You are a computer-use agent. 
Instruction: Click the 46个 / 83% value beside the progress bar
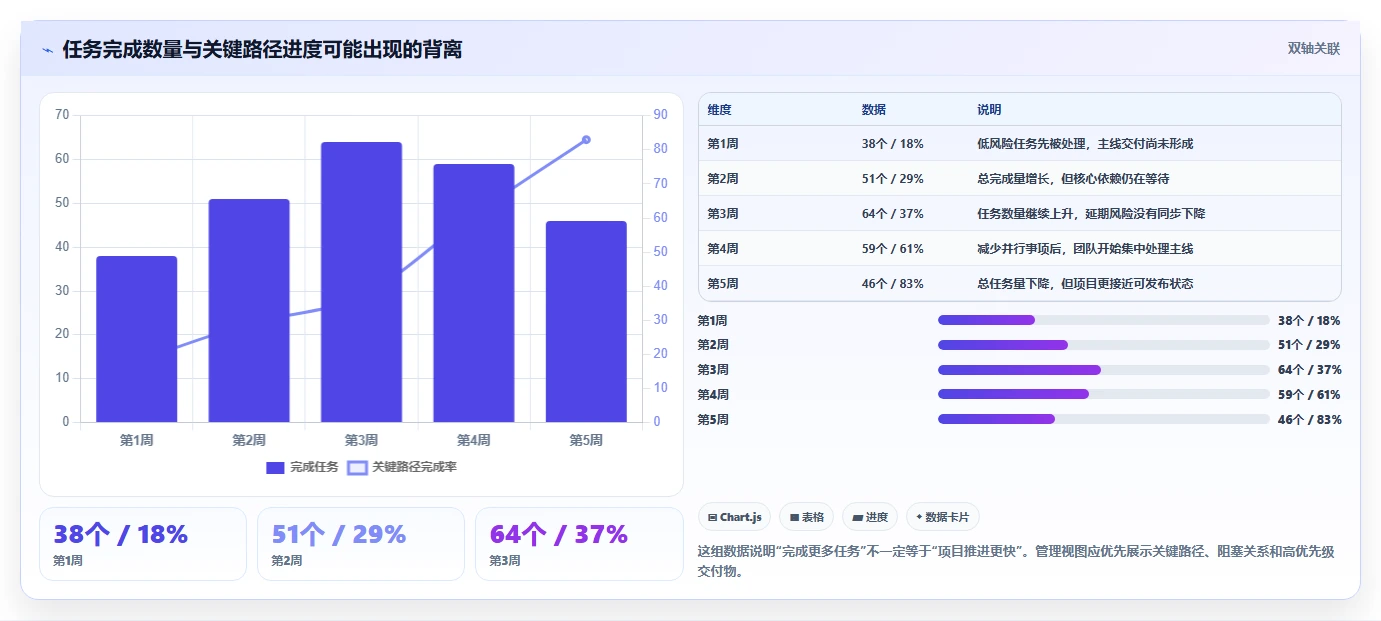pyautogui.click(x=1309, y=420)
